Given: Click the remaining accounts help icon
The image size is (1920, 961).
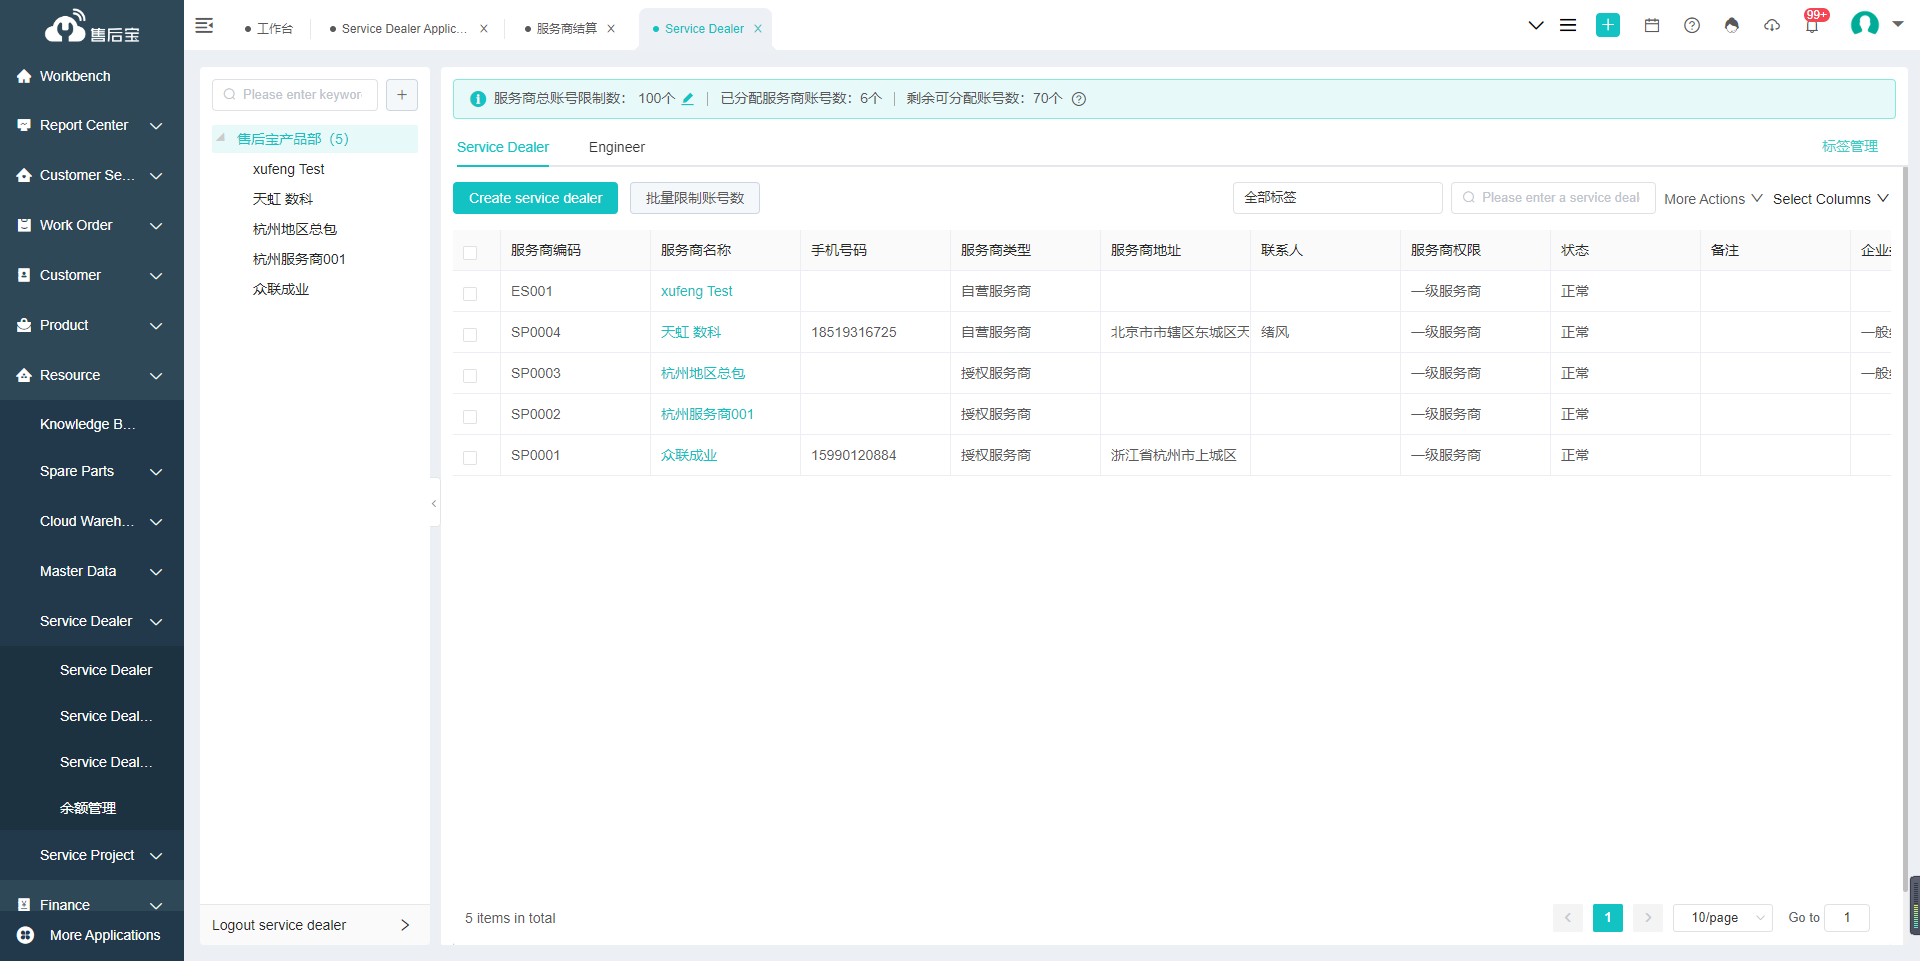Looking at the screenshot, I should coord(1079,99).
